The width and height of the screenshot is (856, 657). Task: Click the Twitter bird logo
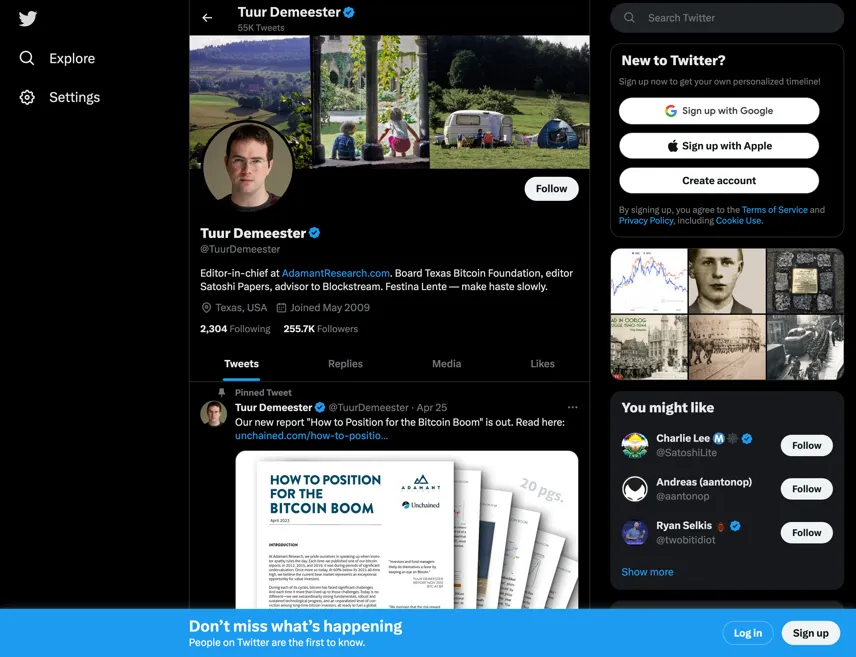pyautogui.click(x=28, y=19)
